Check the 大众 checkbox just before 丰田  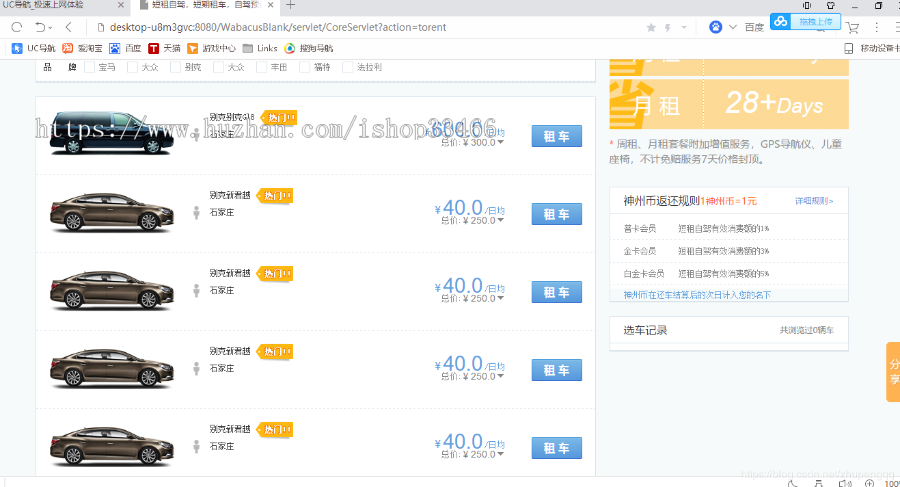219,67
